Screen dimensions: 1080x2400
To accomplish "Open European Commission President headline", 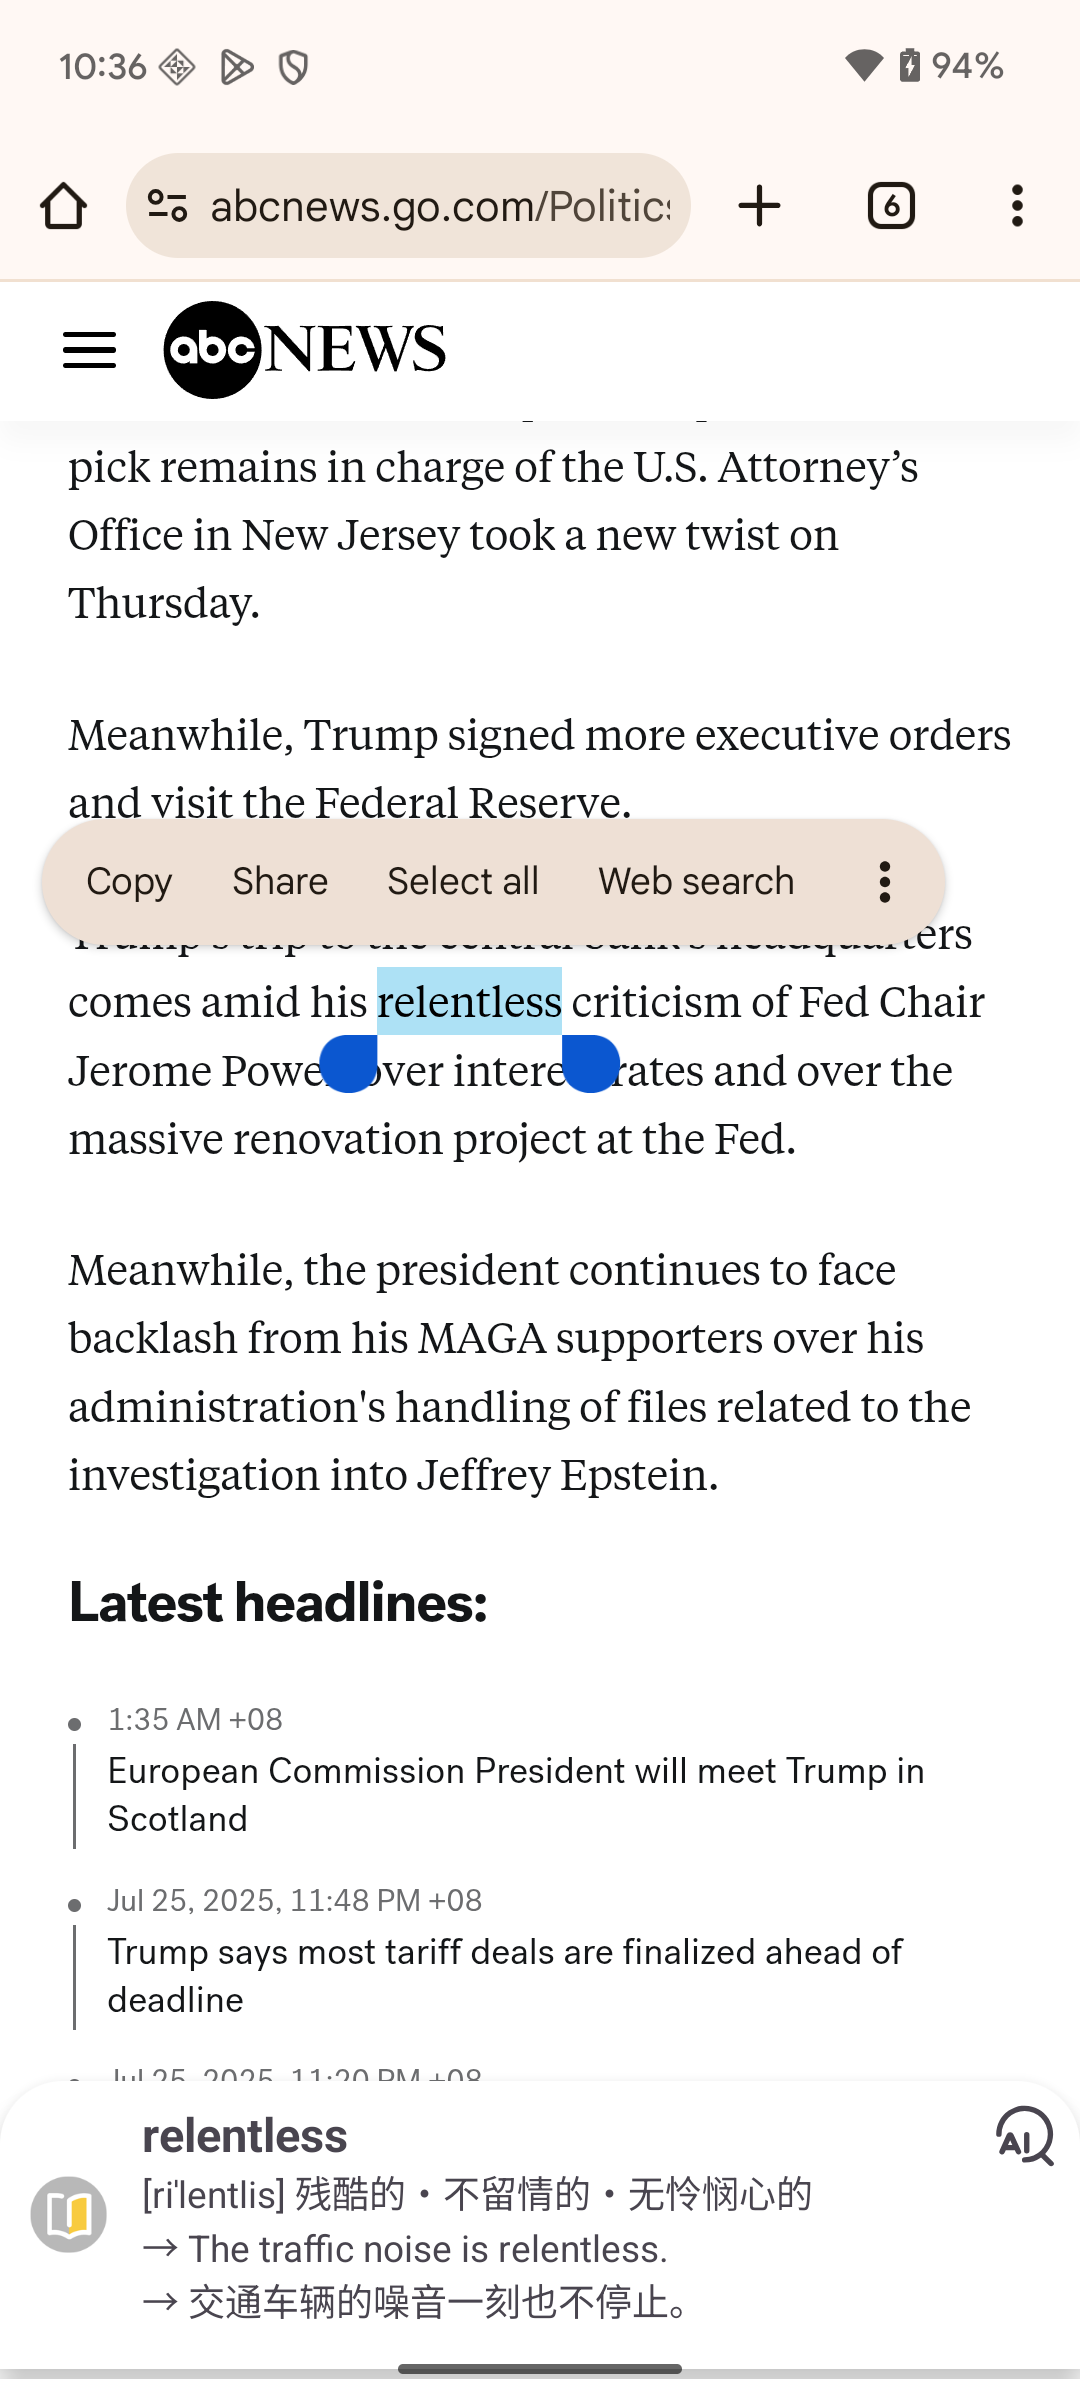I will 515,1794.
